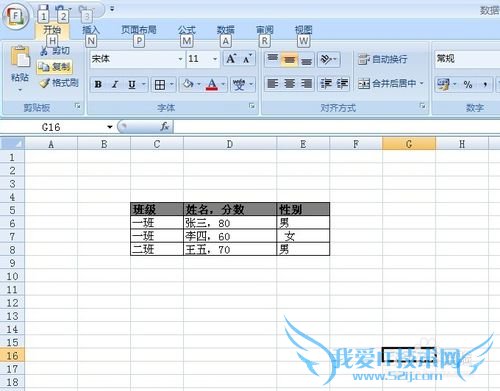Align text right
The image size is (500, 391).
click(306, 83)
